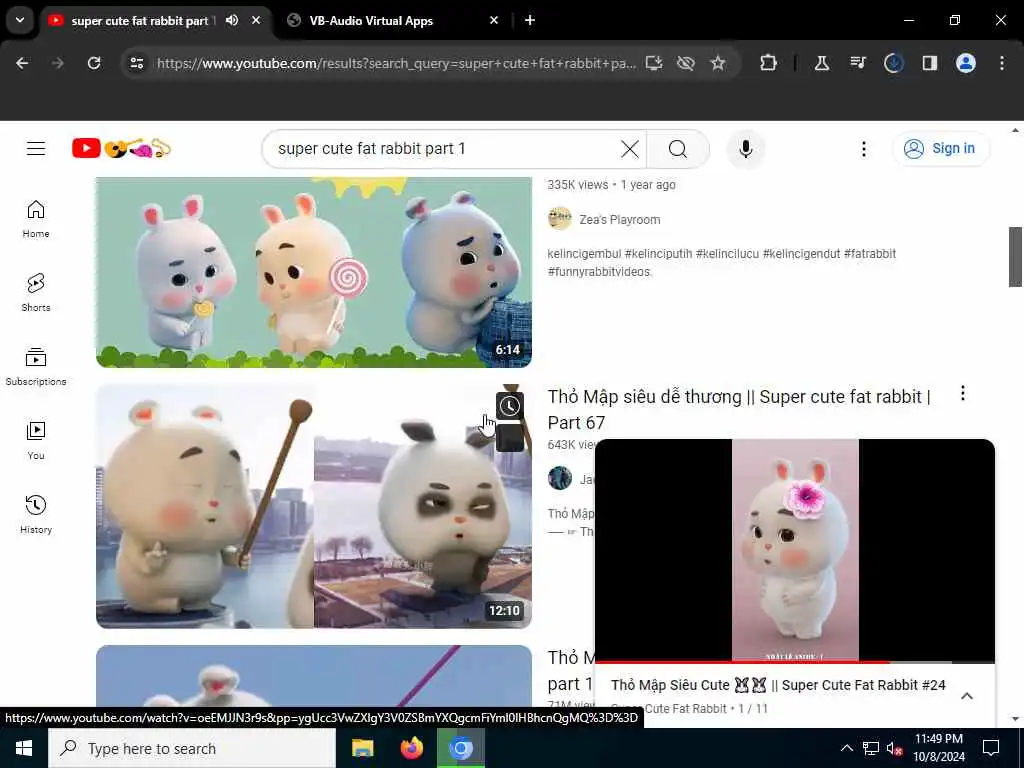
Task: Open the taskbar clock showing 11:49 PM
Action: pos(938,748)
